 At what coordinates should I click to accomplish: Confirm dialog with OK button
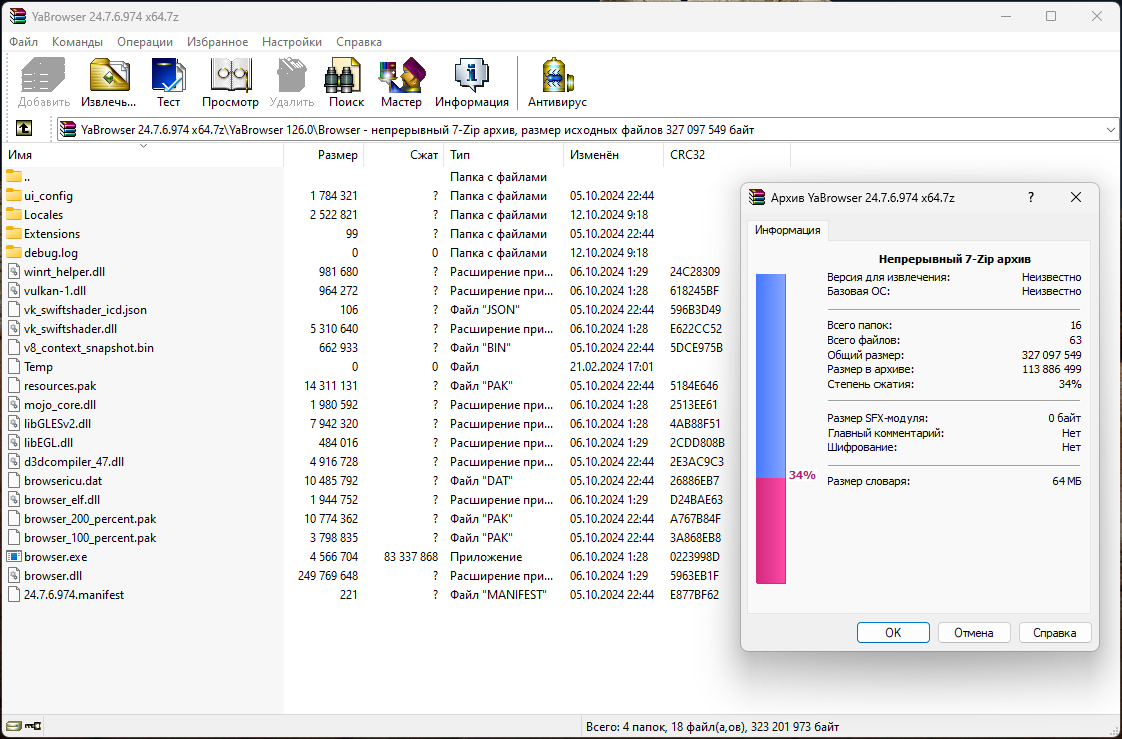tap(893, 632)
